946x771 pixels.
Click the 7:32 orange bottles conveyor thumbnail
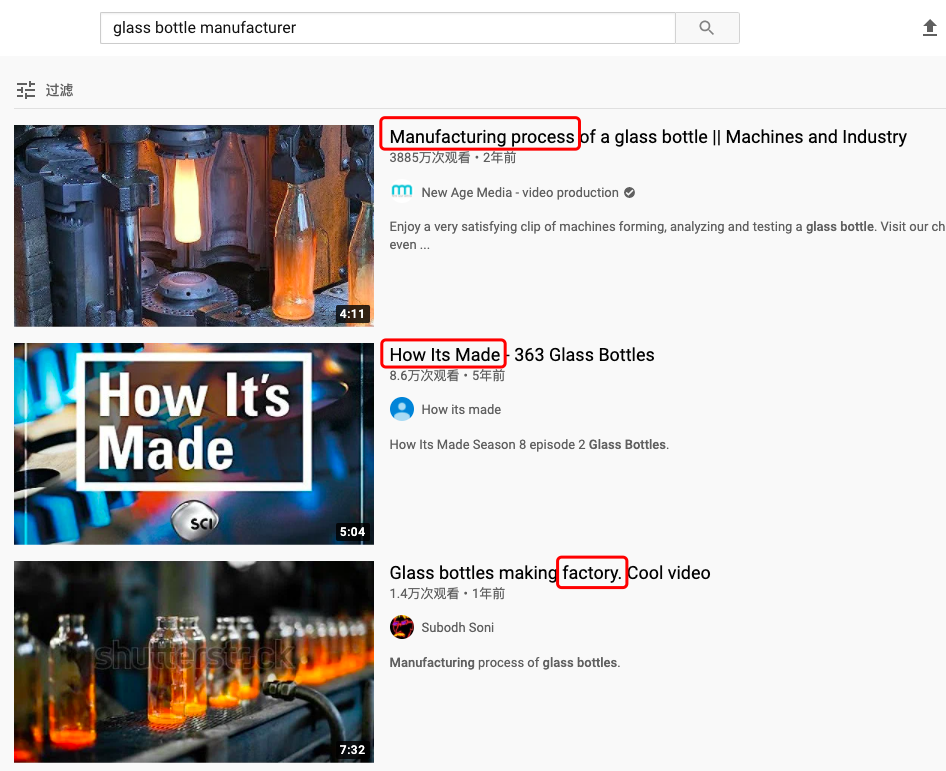194,661
